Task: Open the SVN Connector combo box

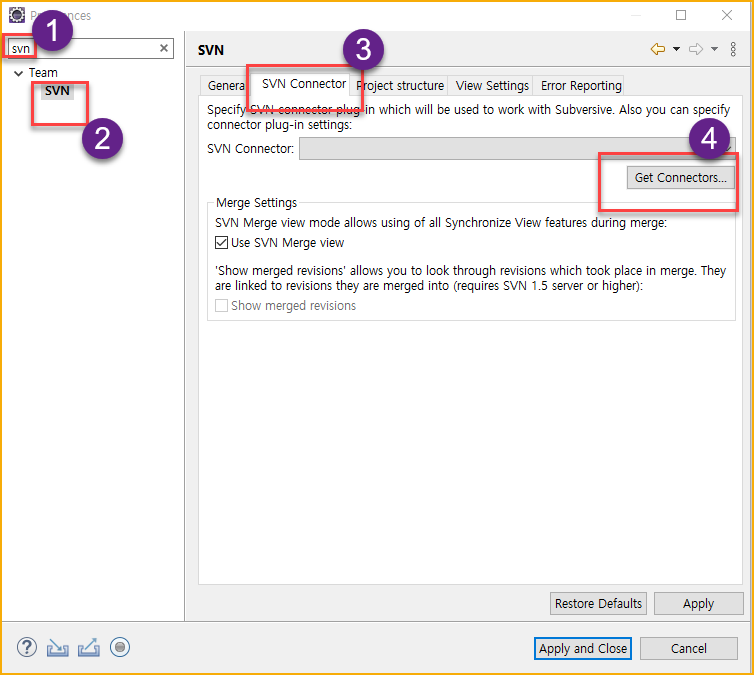Action: click(x=517, y=149)
